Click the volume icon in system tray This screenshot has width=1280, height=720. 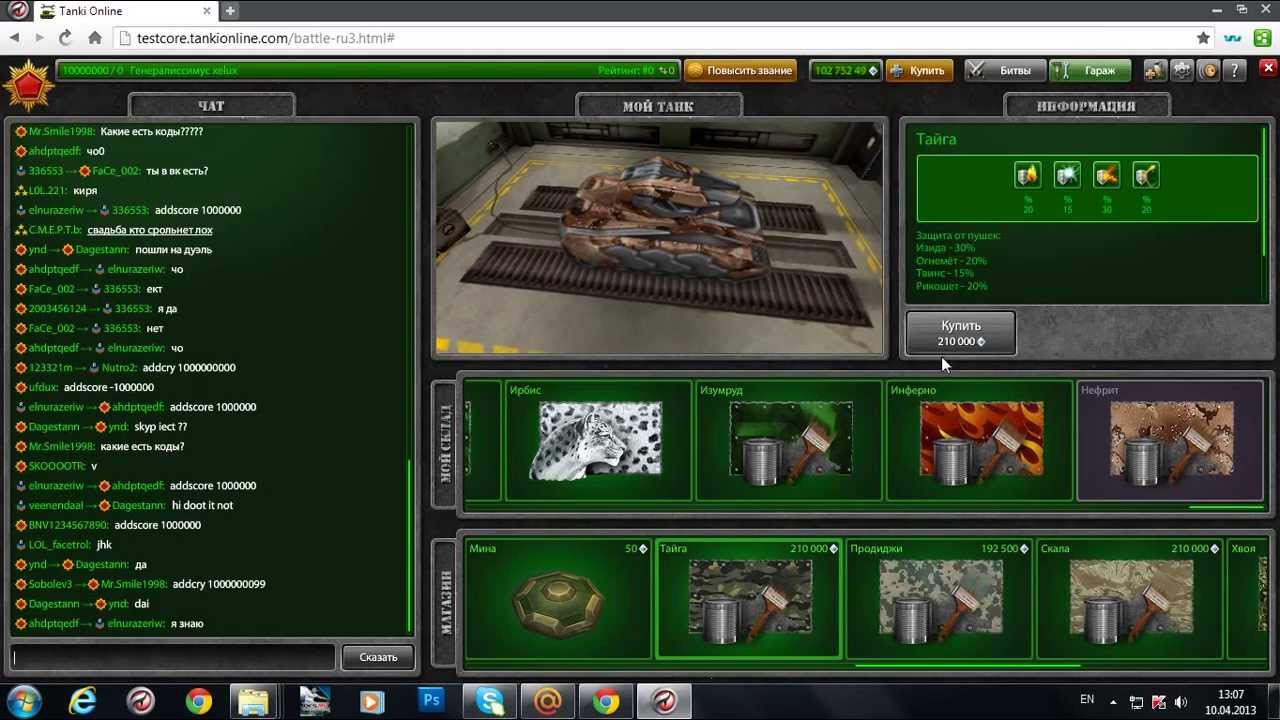(x=1181, y=702)
